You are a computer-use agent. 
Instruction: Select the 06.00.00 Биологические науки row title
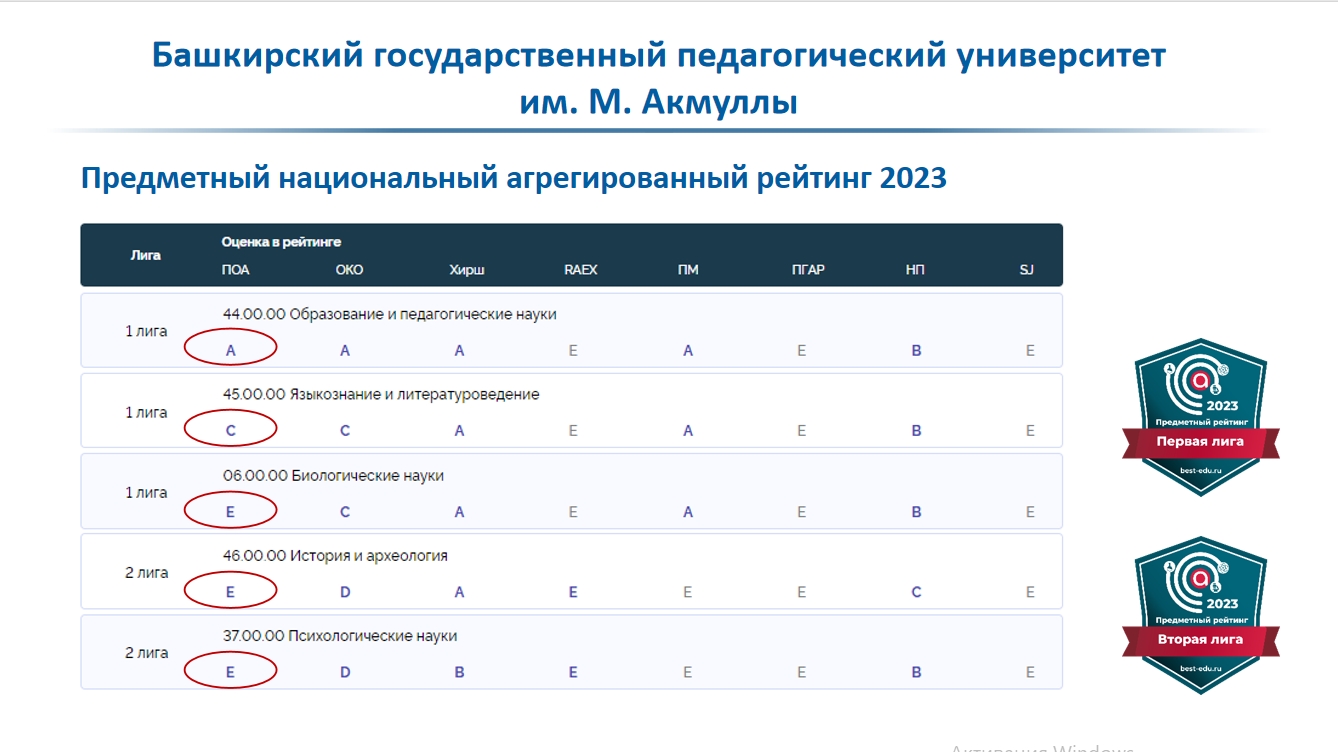[x=333, y=475]
